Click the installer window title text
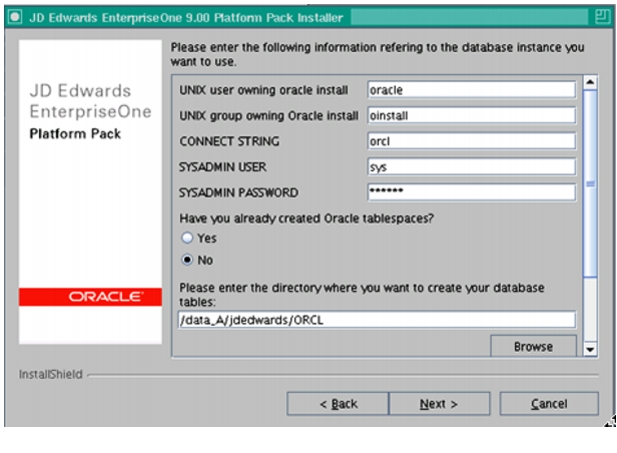The height and width of the screenshot is (453, 617). click(186, 17)
